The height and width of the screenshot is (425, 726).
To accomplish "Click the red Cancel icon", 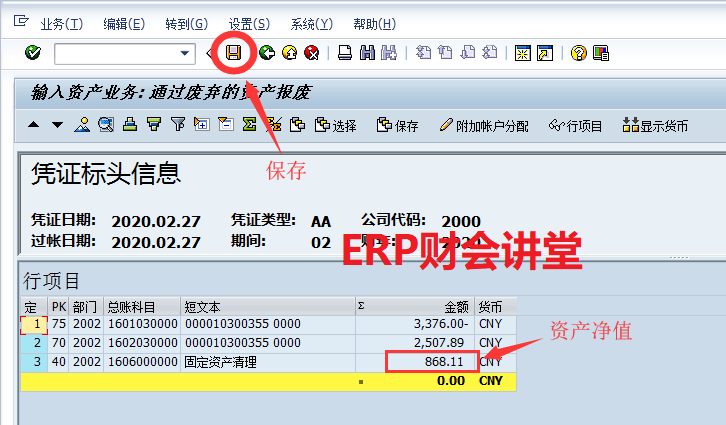I will (x=311, y=53).
